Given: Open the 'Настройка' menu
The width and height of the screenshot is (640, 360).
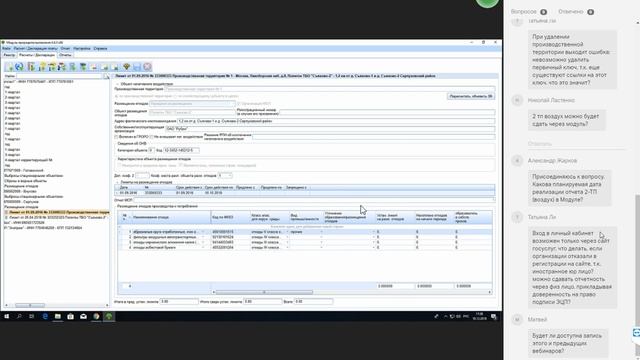Looking at the screenshot, I should coord(82,49).
